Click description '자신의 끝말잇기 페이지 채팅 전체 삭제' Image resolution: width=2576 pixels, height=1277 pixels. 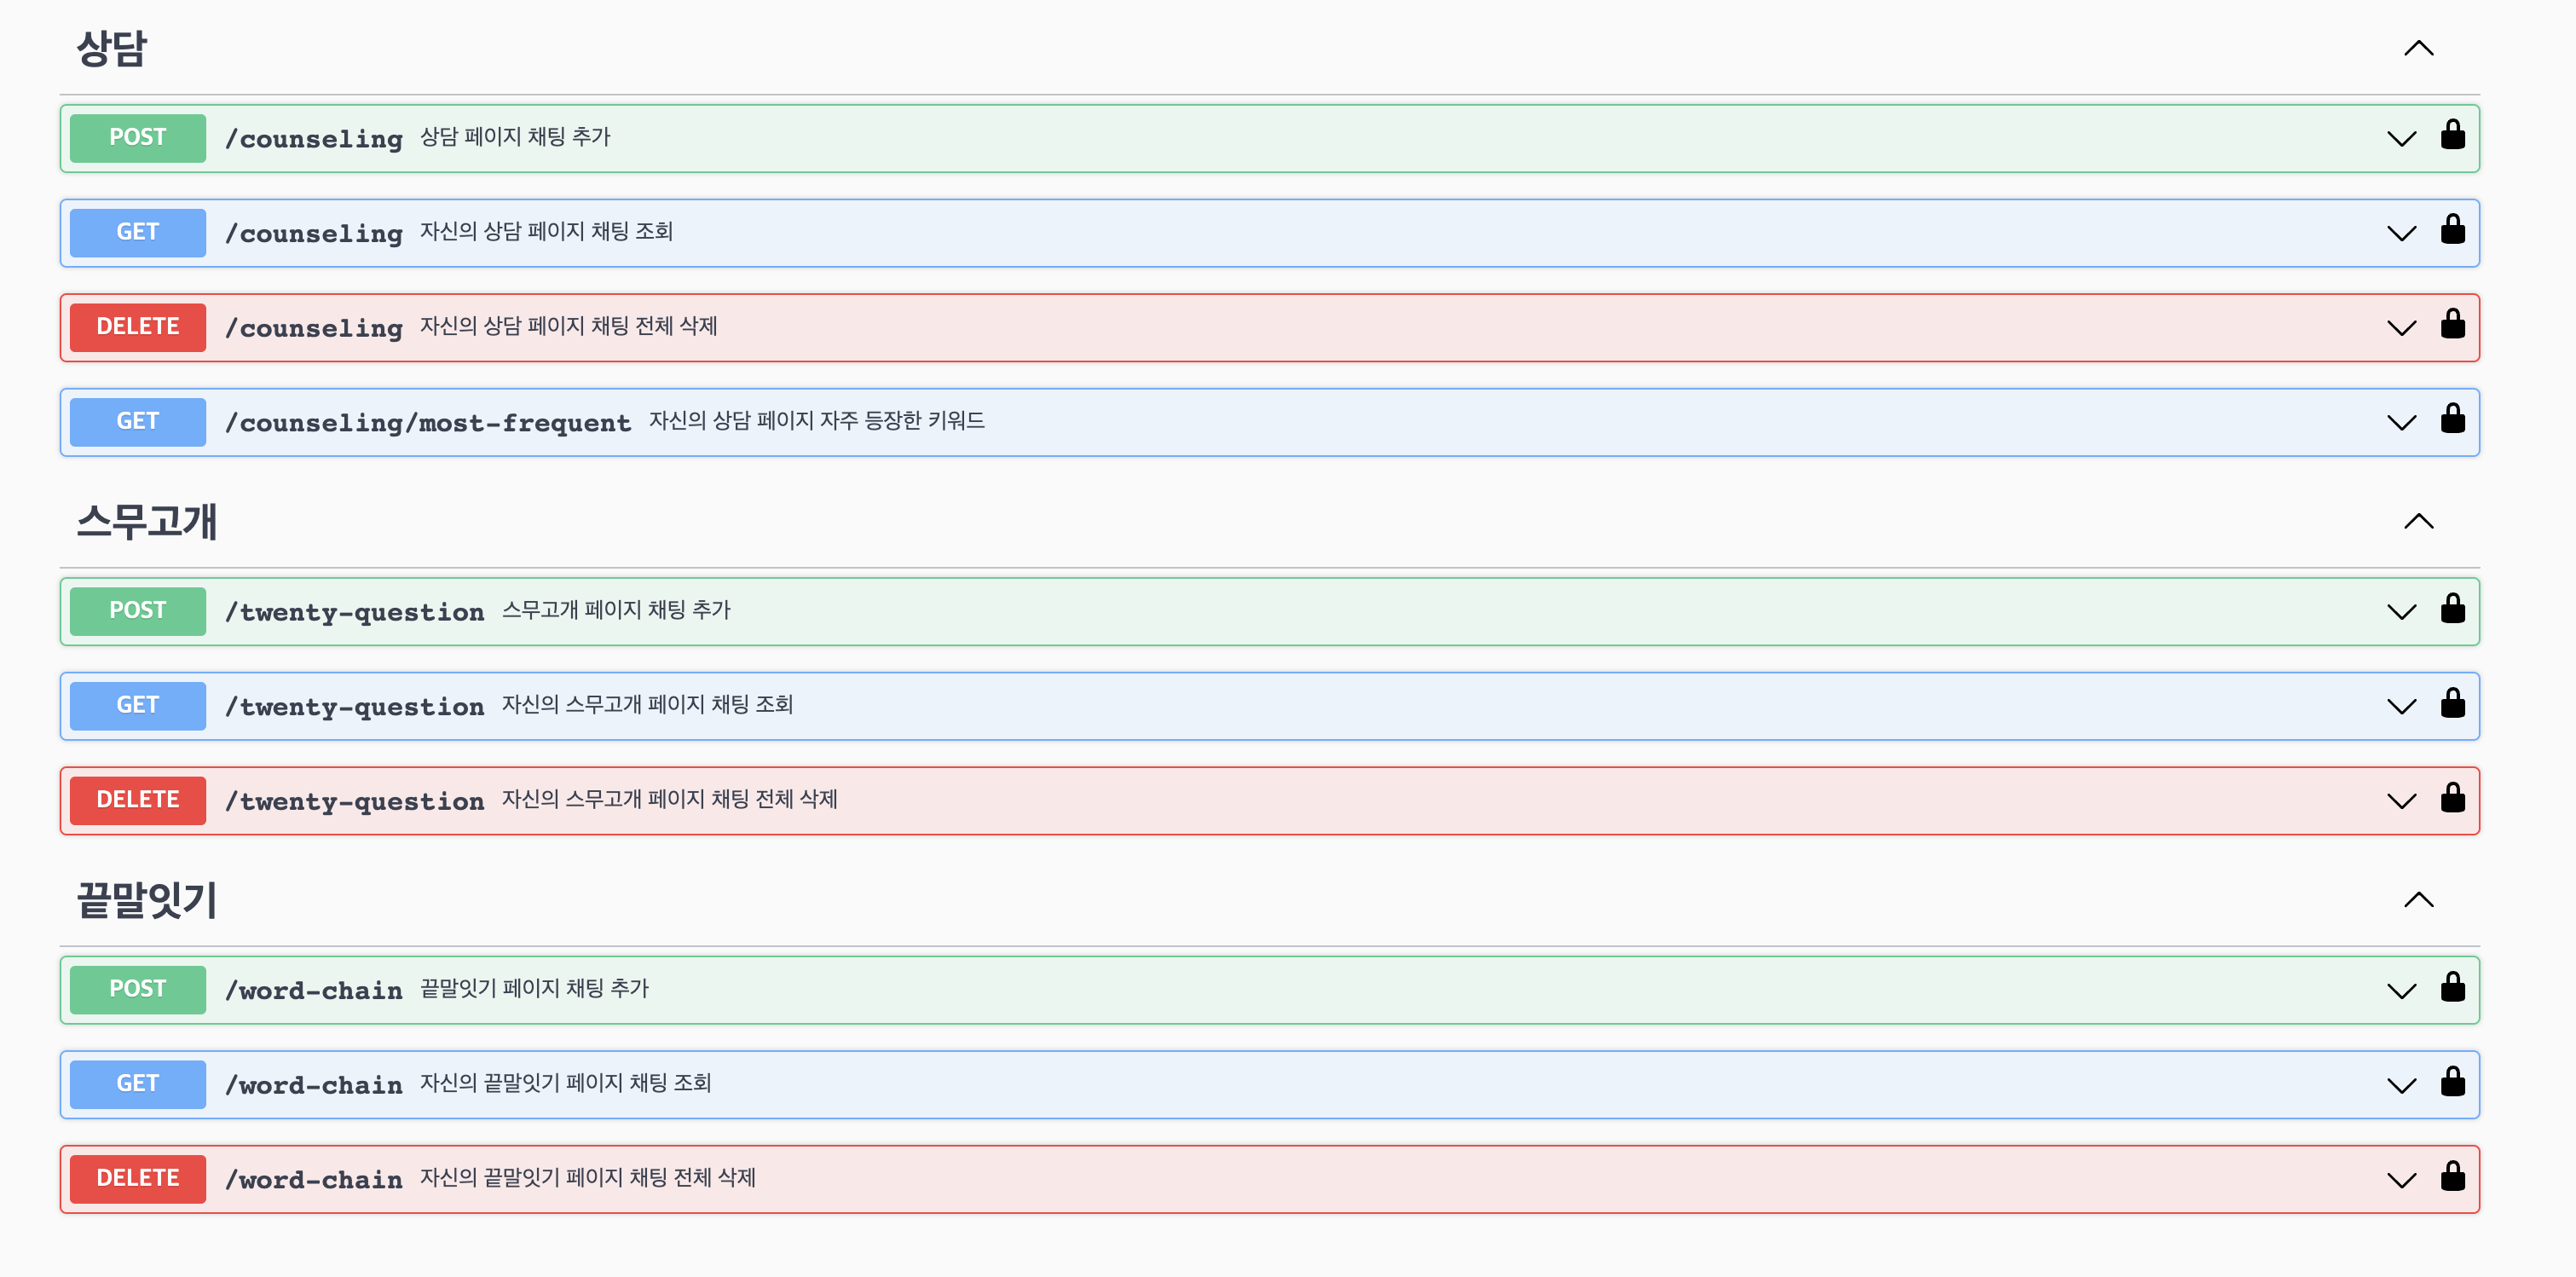pyautogui.click(x=587, y=1177)
